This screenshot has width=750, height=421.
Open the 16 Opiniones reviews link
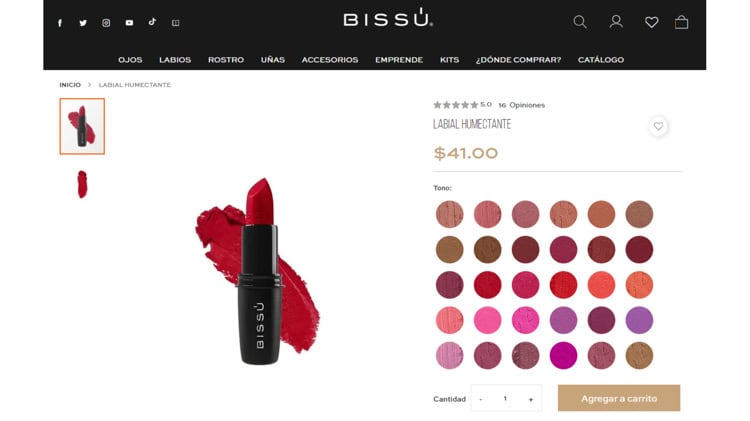521,105
